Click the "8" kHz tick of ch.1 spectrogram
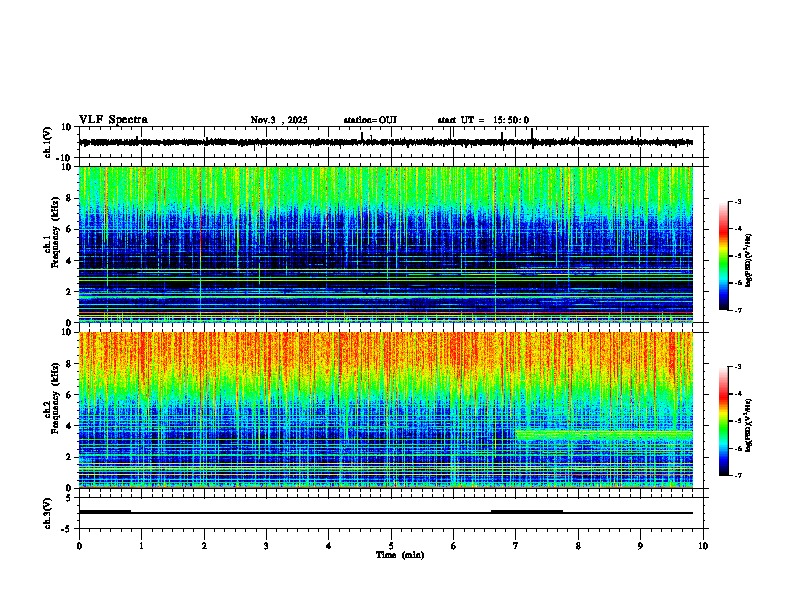 (x=69, y=198)
